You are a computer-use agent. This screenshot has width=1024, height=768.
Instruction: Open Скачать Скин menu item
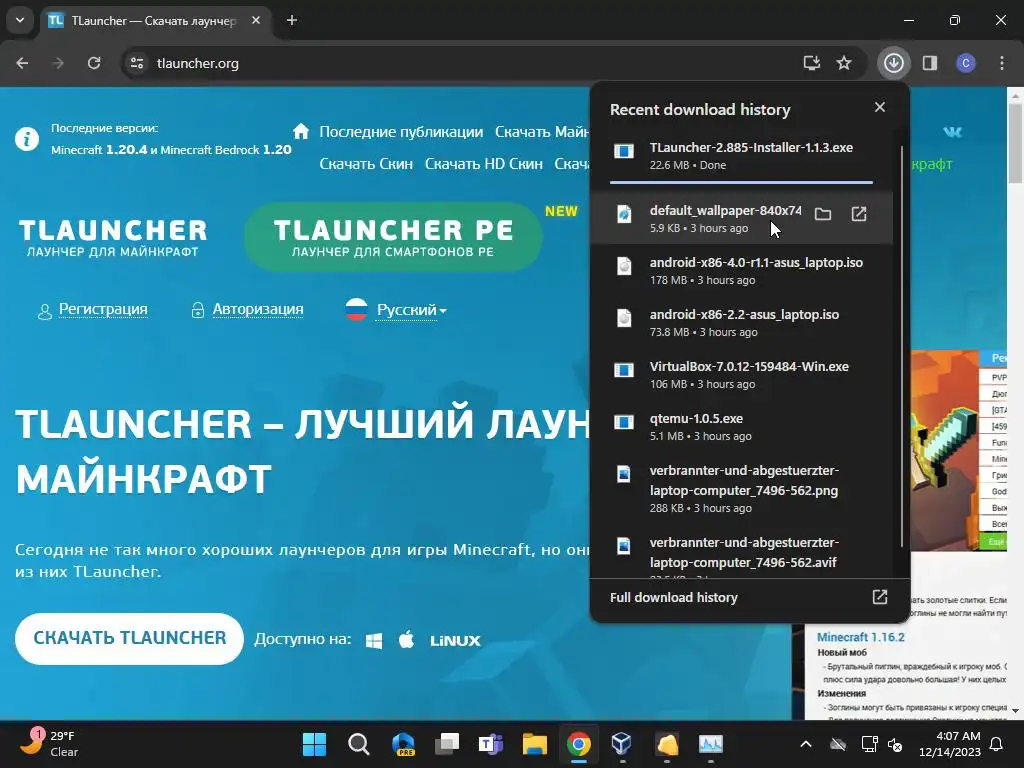click(x=366, y=164)
